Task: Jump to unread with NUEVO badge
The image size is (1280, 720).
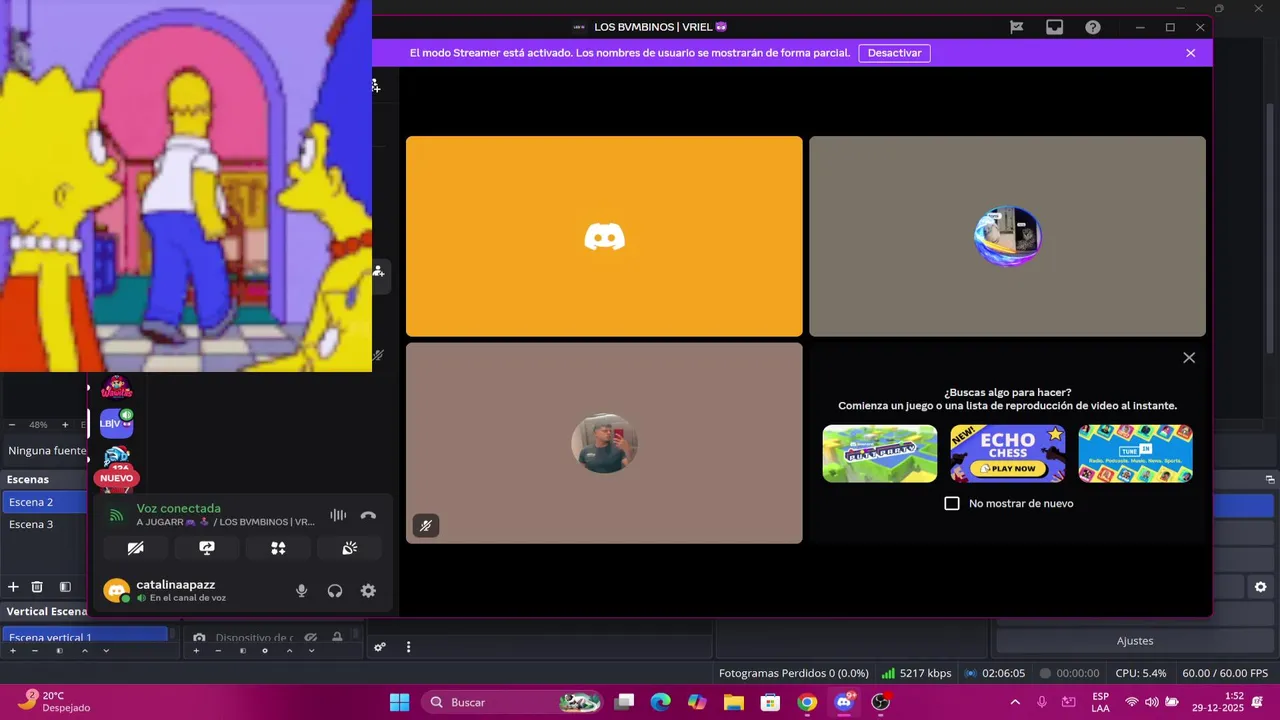Action: pyautogui.click(x=116, y=478)
